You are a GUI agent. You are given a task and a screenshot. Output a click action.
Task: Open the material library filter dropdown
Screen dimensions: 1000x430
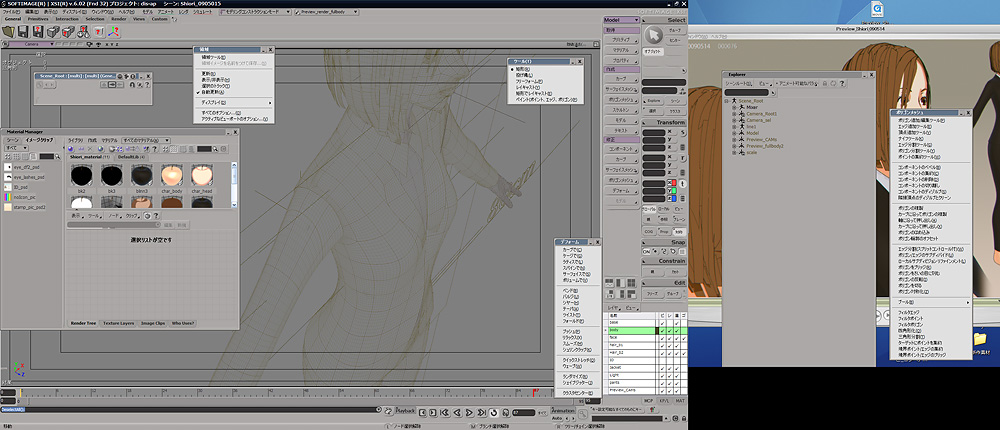coord(146,140)
